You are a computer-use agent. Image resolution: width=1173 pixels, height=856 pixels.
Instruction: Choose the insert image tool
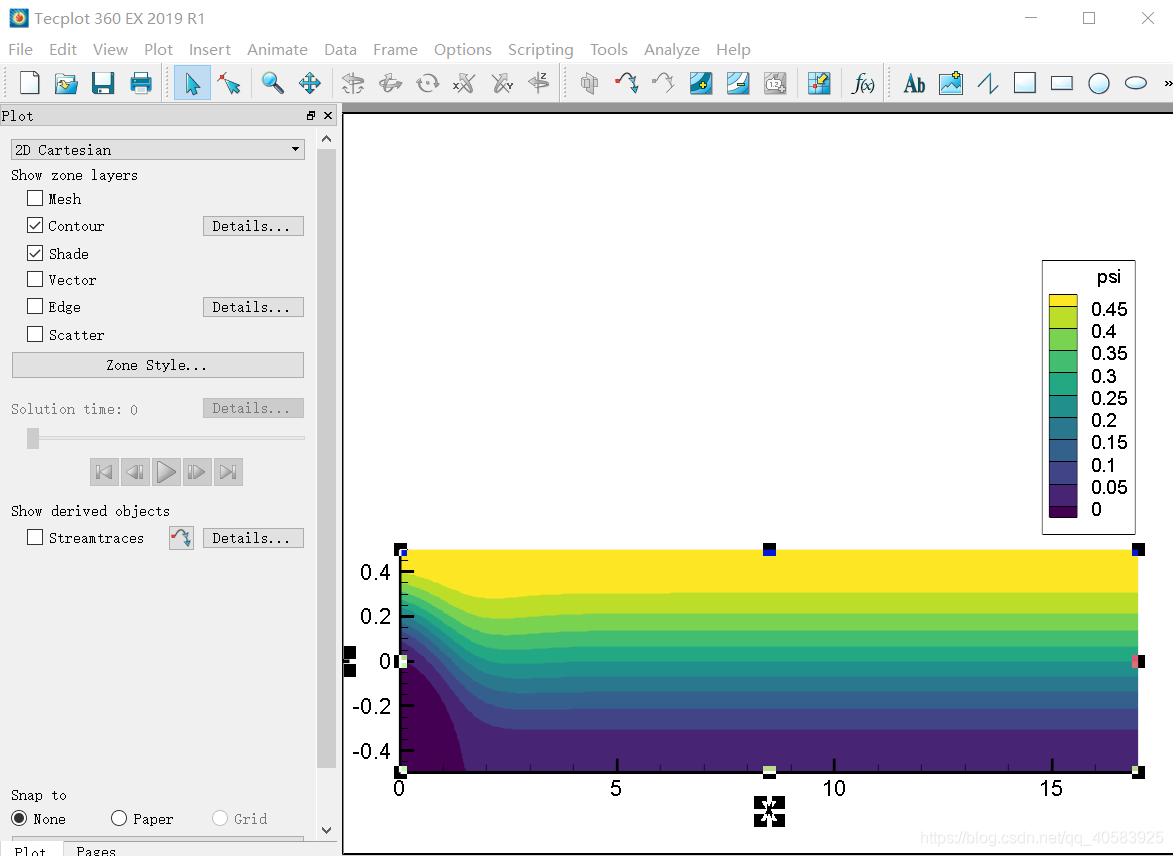click(951, 82)
